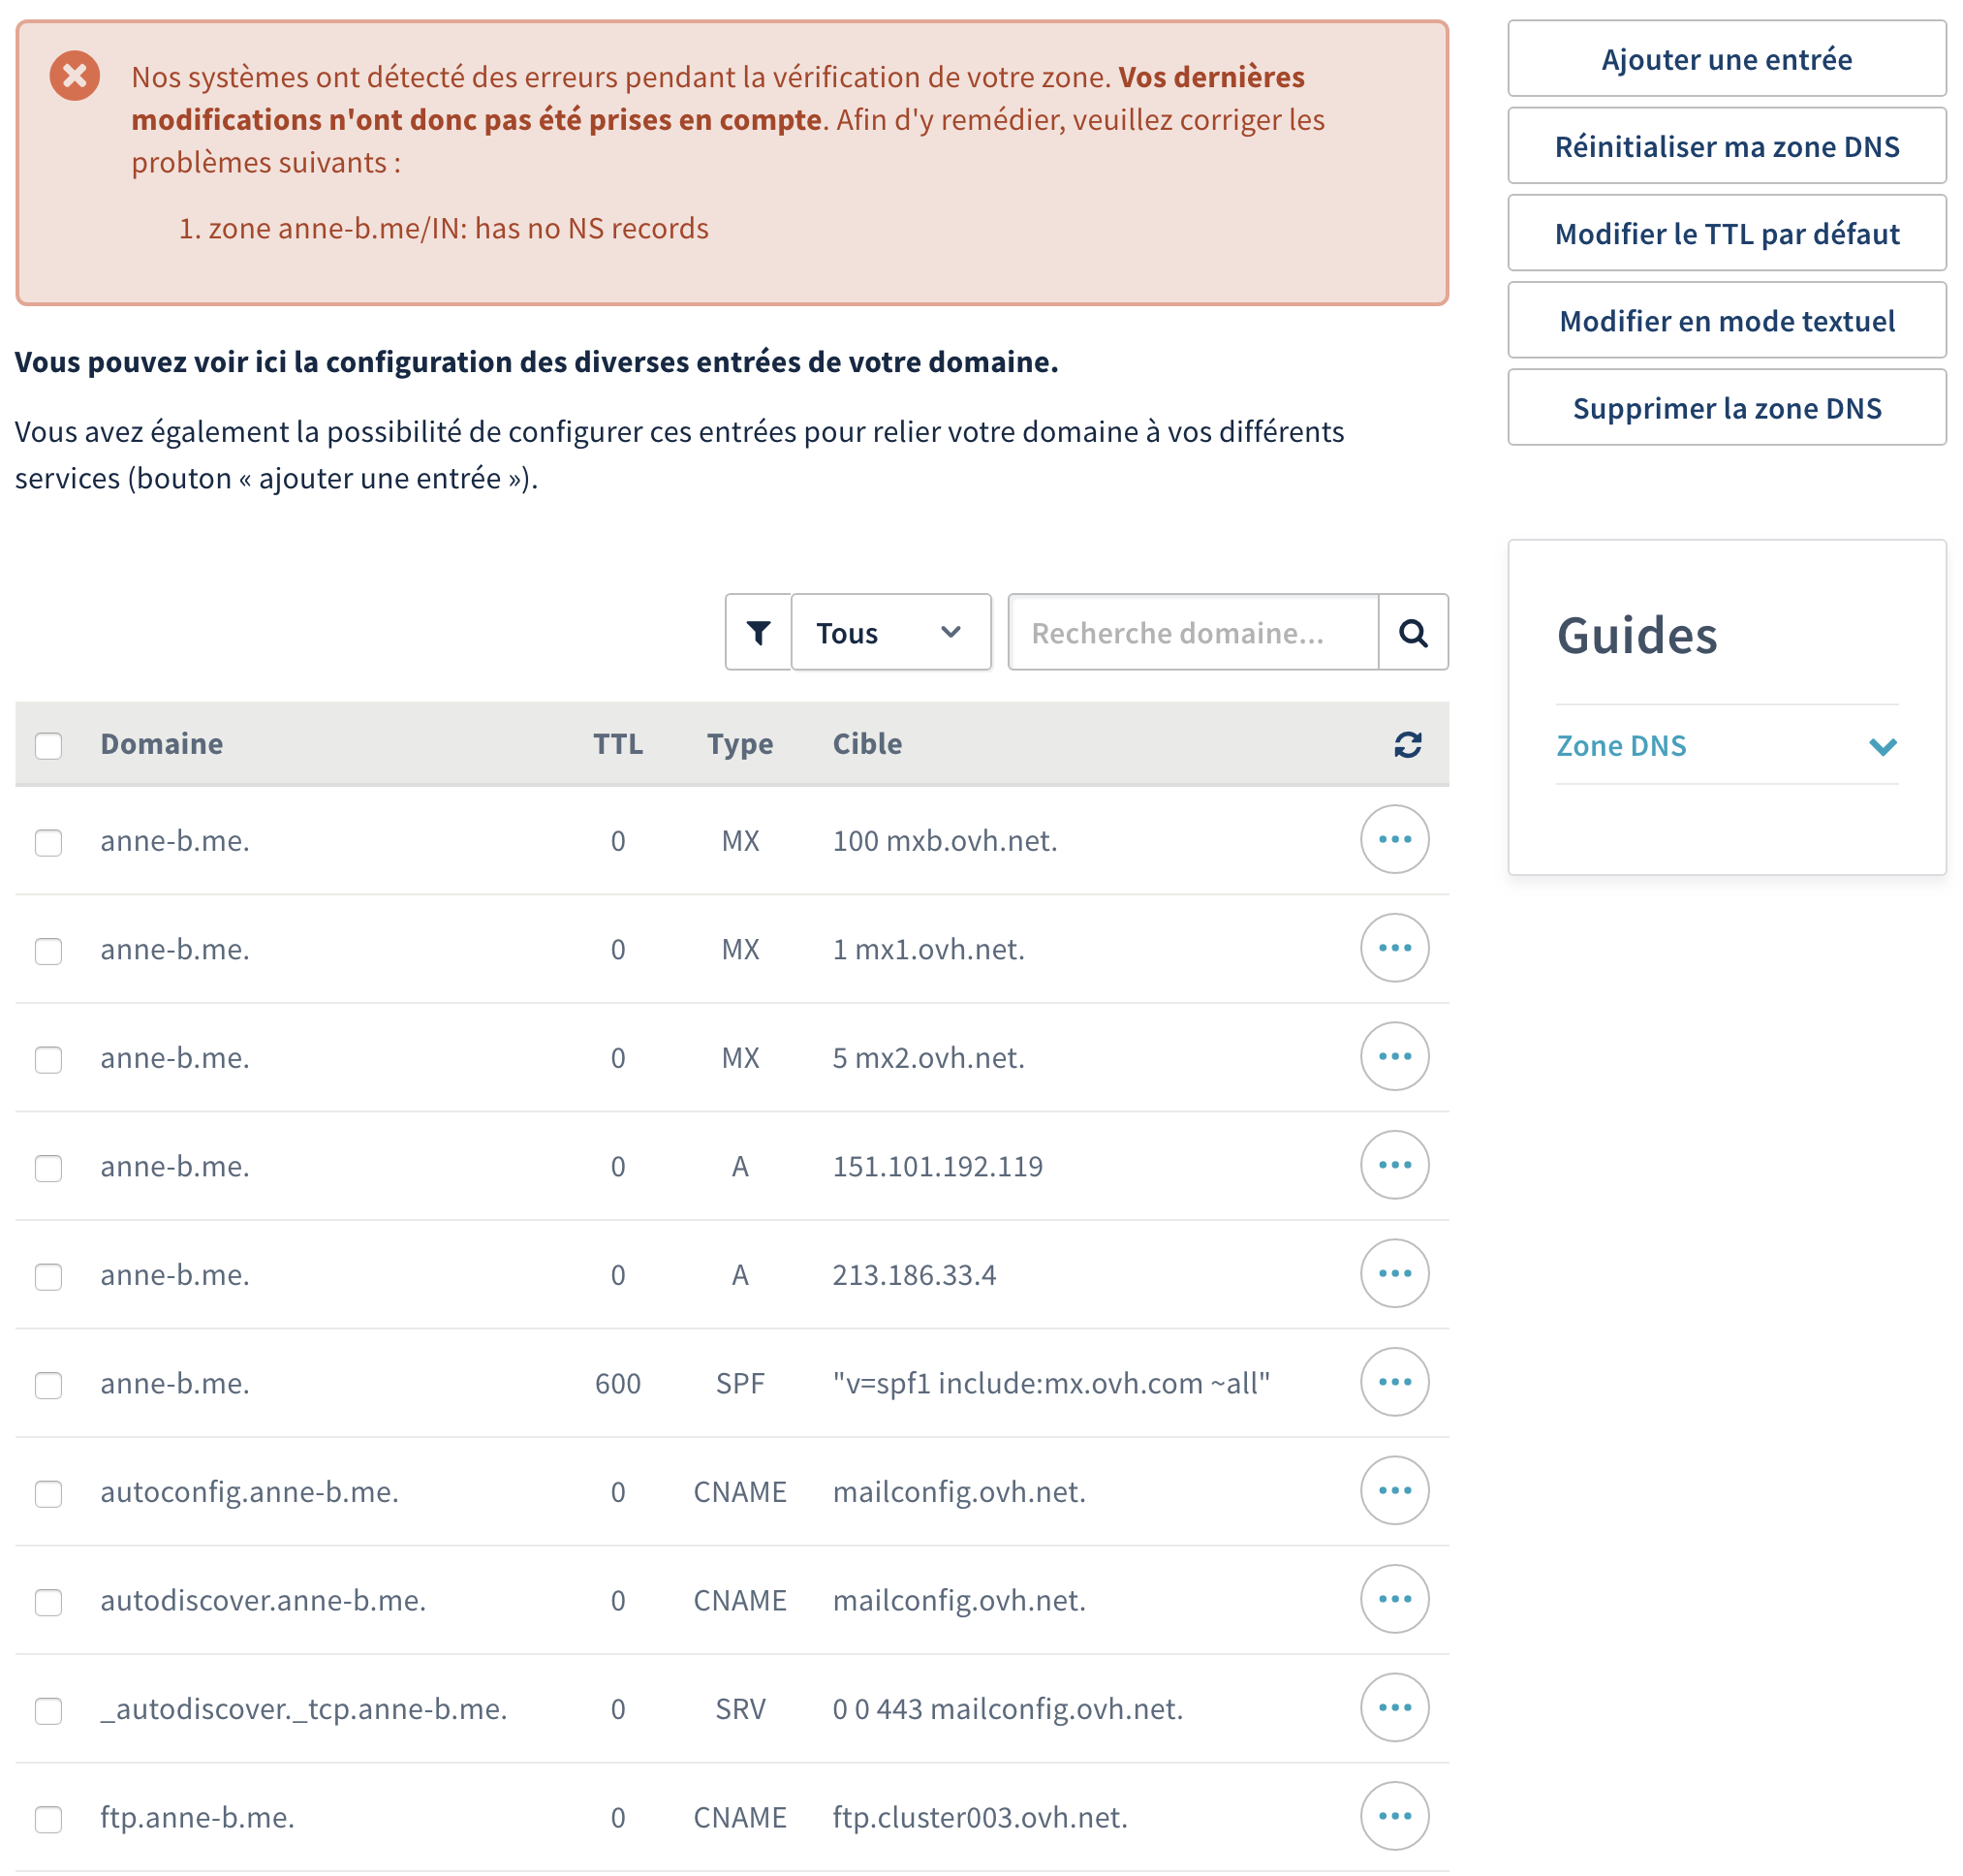Open actions menu for 151.101.192.119 A record

tap(1394, 1165)
